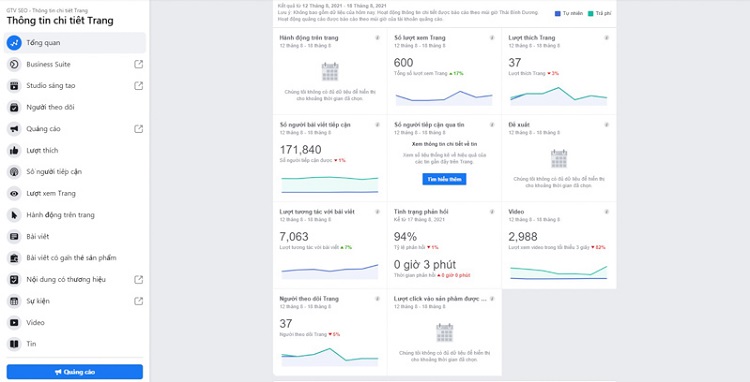Click the Video play sidebar icon
Image resolution: width=750 pixels, height=382 pixels.
[14, 322]
